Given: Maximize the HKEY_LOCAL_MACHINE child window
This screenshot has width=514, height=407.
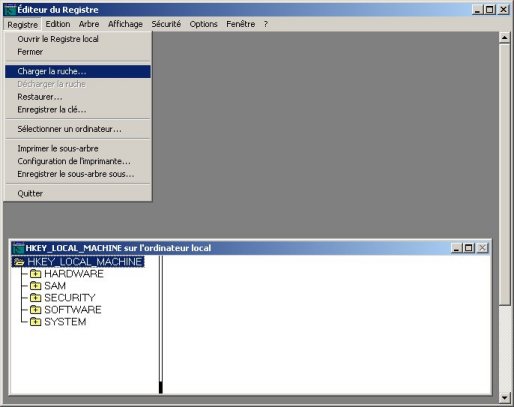Looking at the screenshot, I should coord(469,248).
